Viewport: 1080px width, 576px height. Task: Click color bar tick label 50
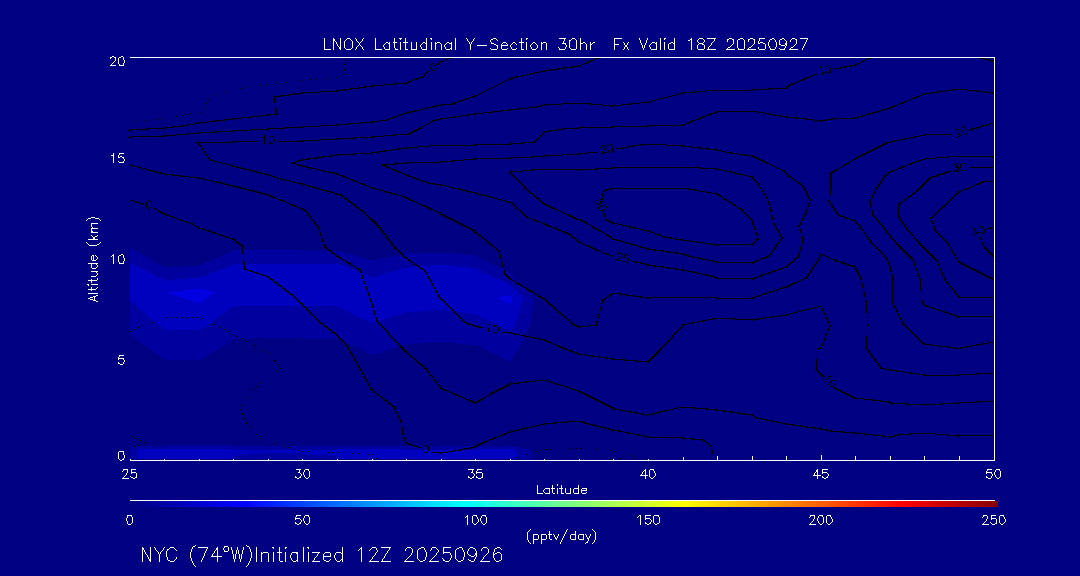click(302, 520)
